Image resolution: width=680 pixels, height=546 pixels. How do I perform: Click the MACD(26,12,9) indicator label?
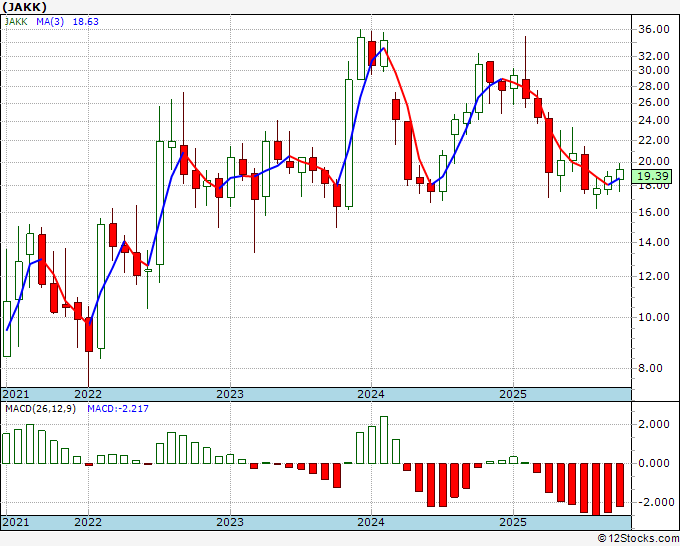(x=40, y=409)
